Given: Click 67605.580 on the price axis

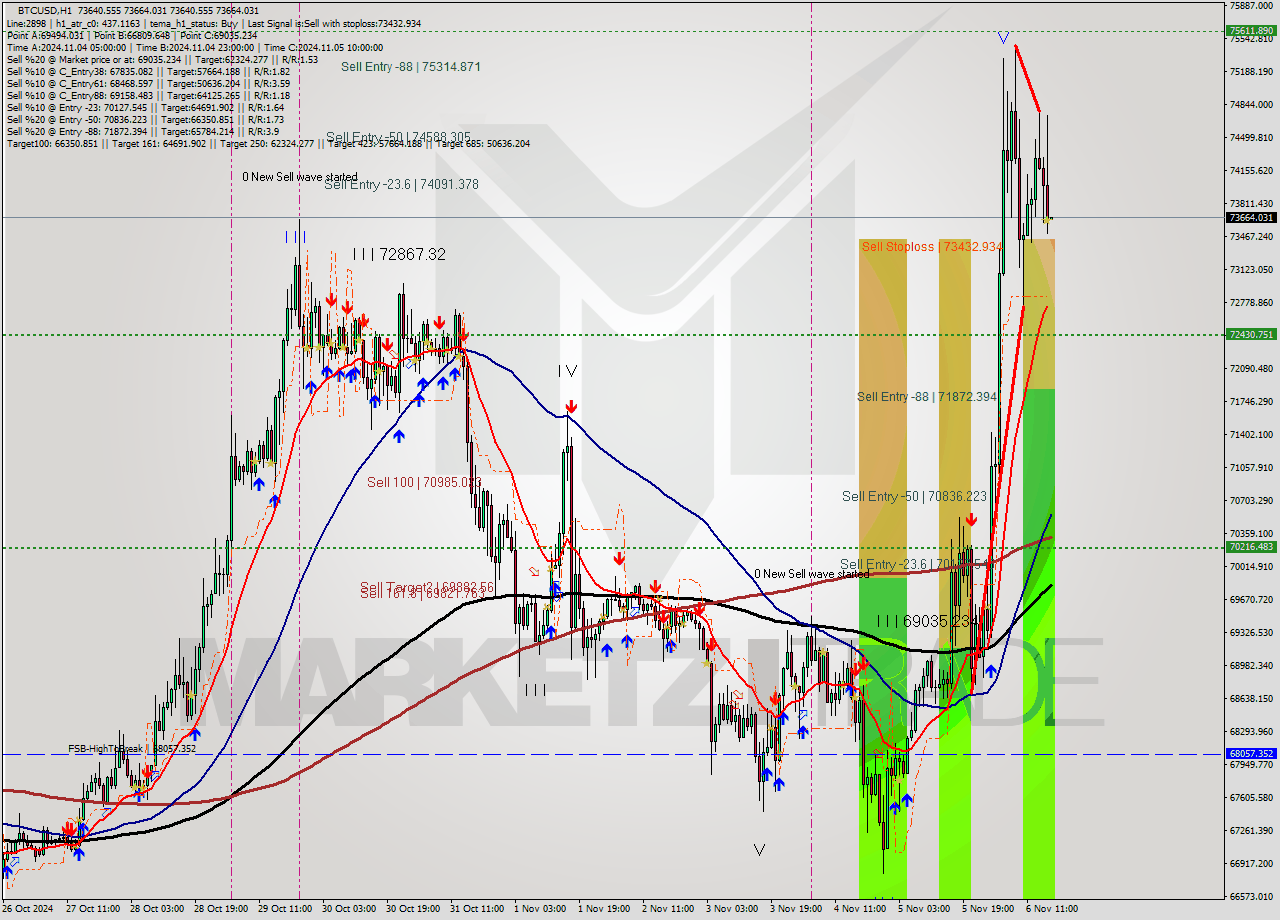Looking at the screenshot, I should (1251, 798).
